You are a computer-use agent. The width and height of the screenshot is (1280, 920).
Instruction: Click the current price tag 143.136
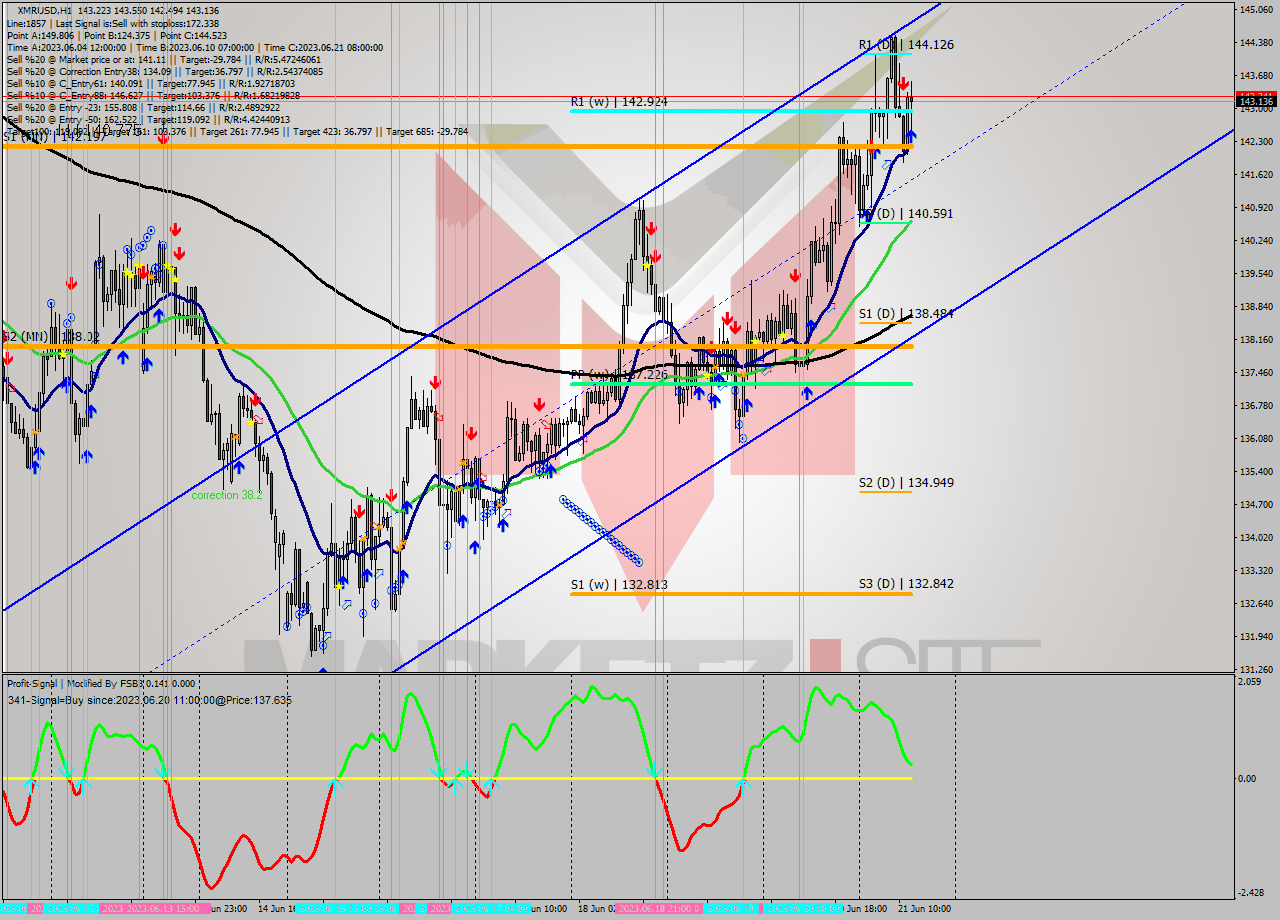pos(1256,101)
